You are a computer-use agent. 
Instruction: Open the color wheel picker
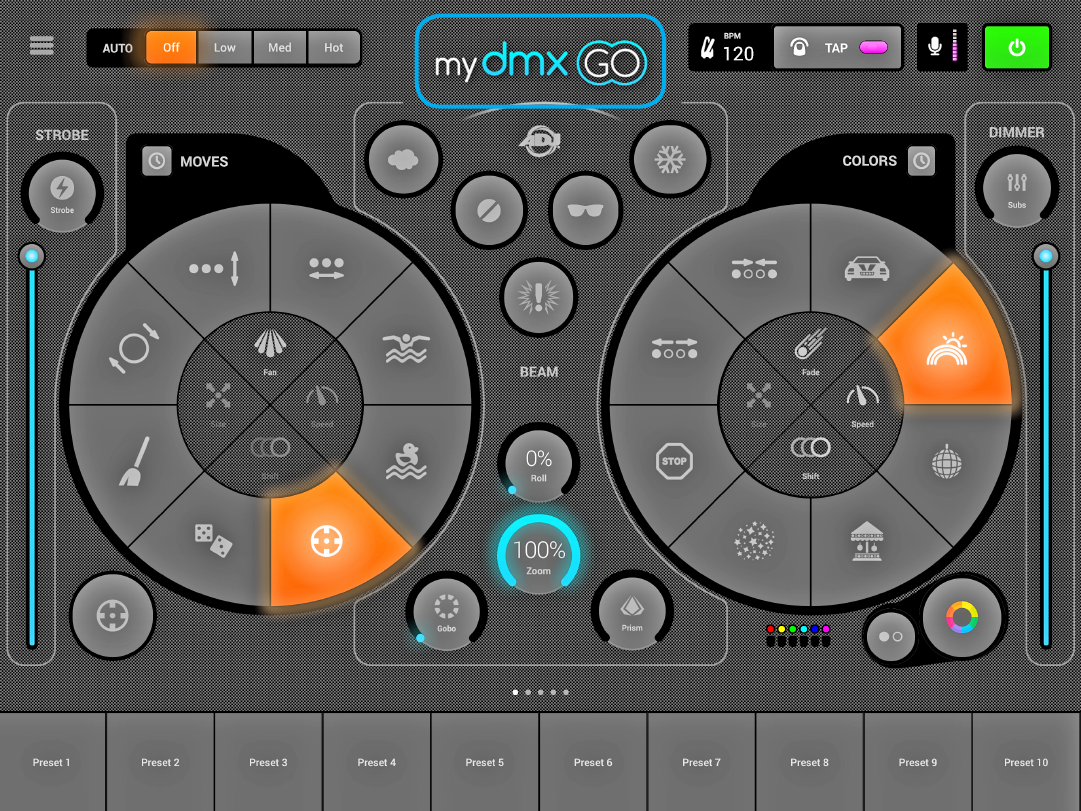point(962,617)
